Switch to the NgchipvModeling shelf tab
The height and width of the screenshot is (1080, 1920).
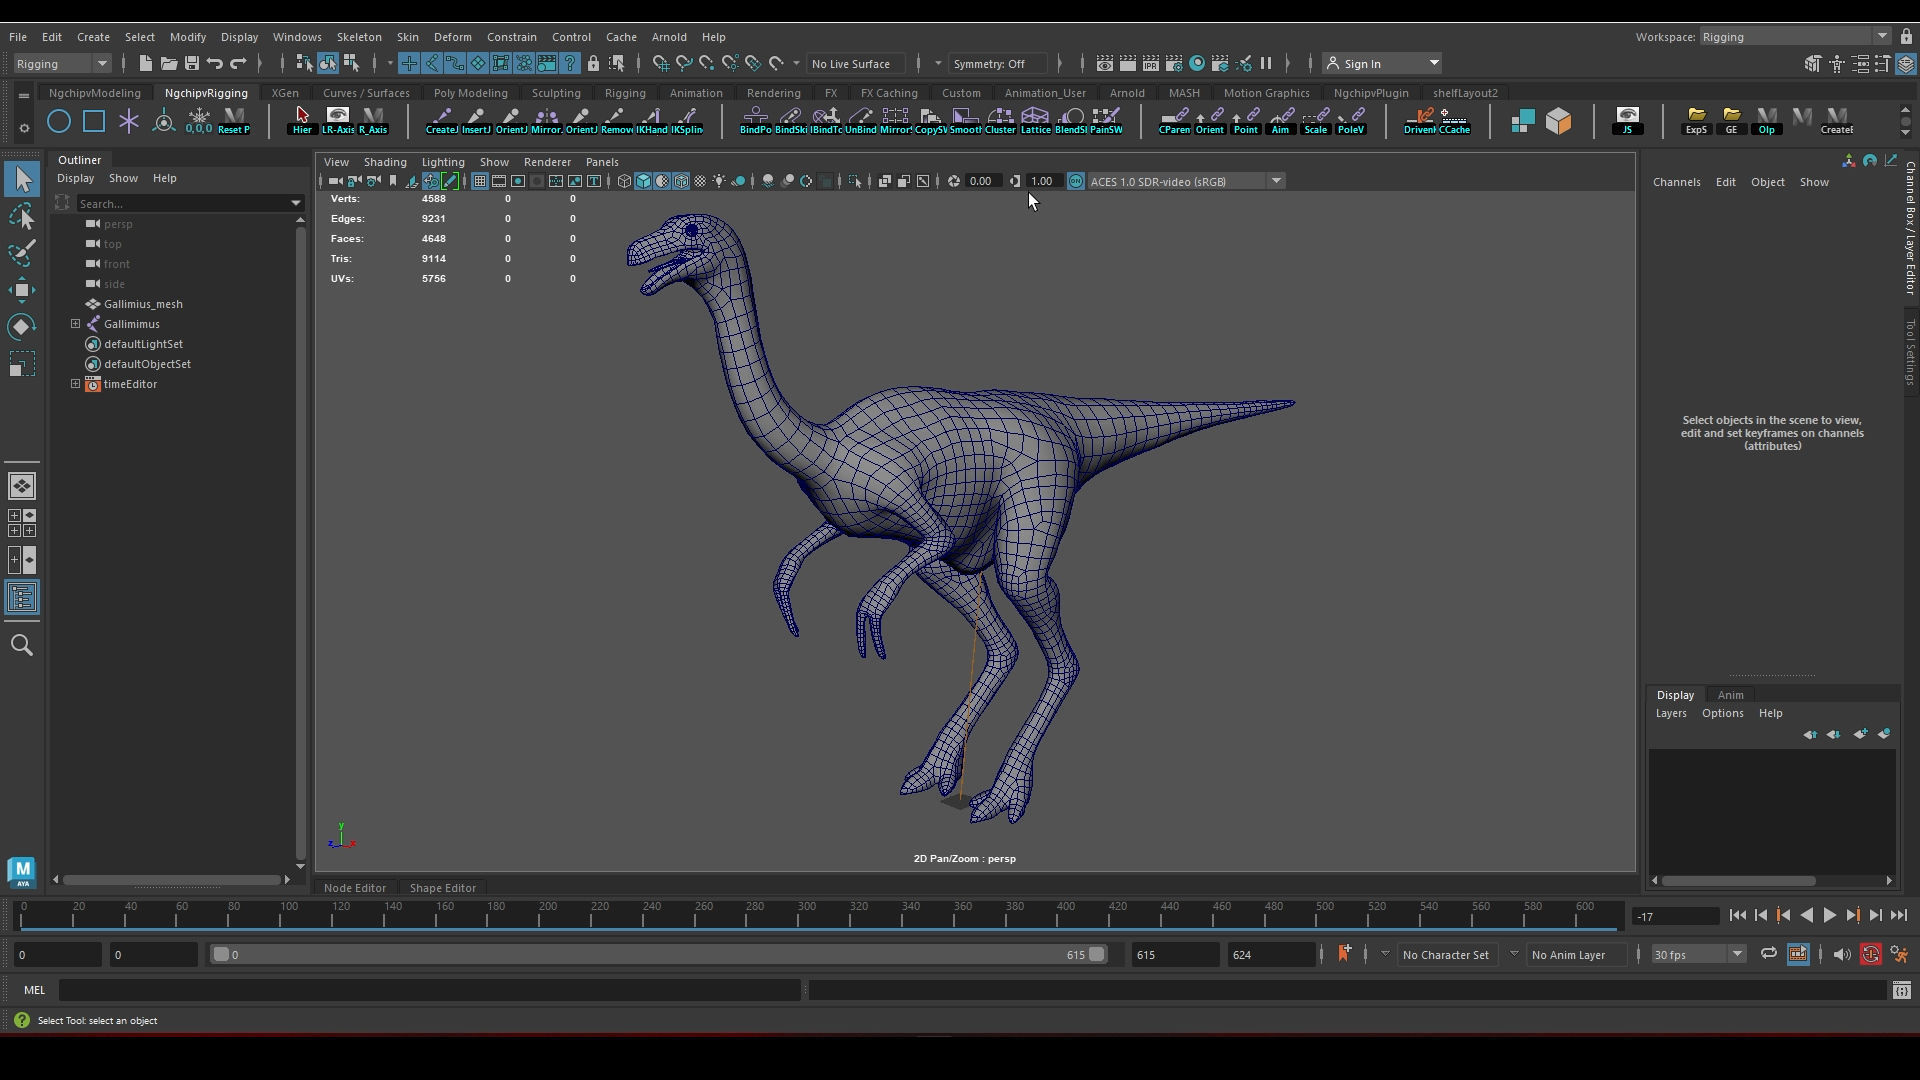(95, 93)
